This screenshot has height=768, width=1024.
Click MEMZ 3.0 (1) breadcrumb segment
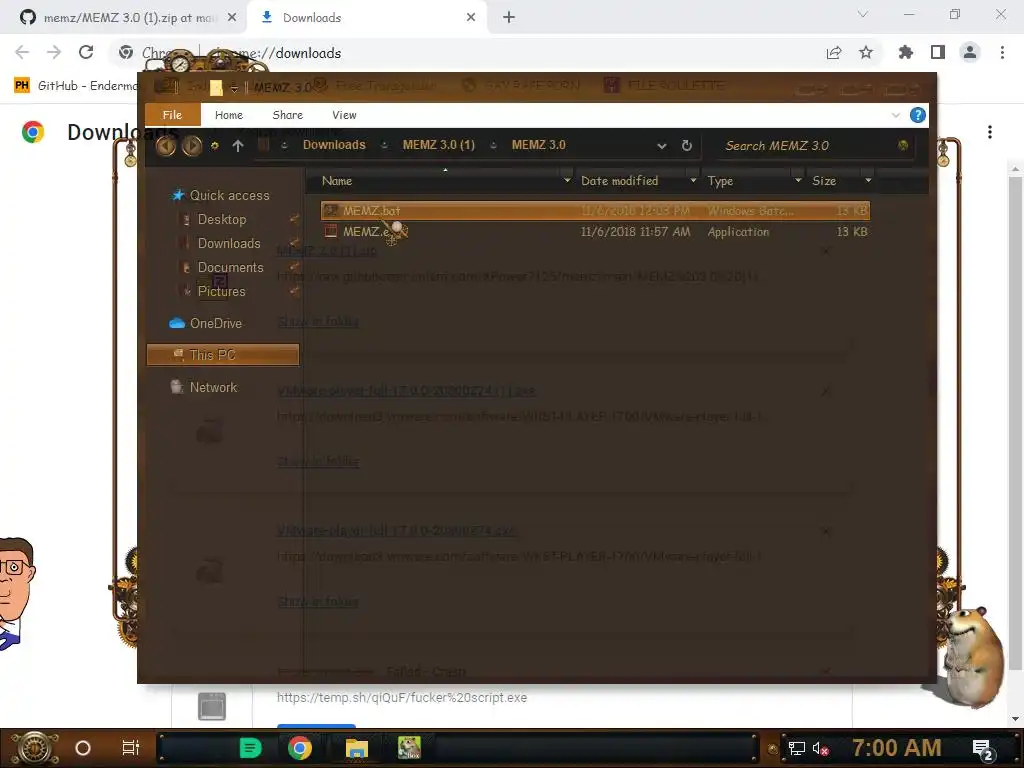pos(438,145)
